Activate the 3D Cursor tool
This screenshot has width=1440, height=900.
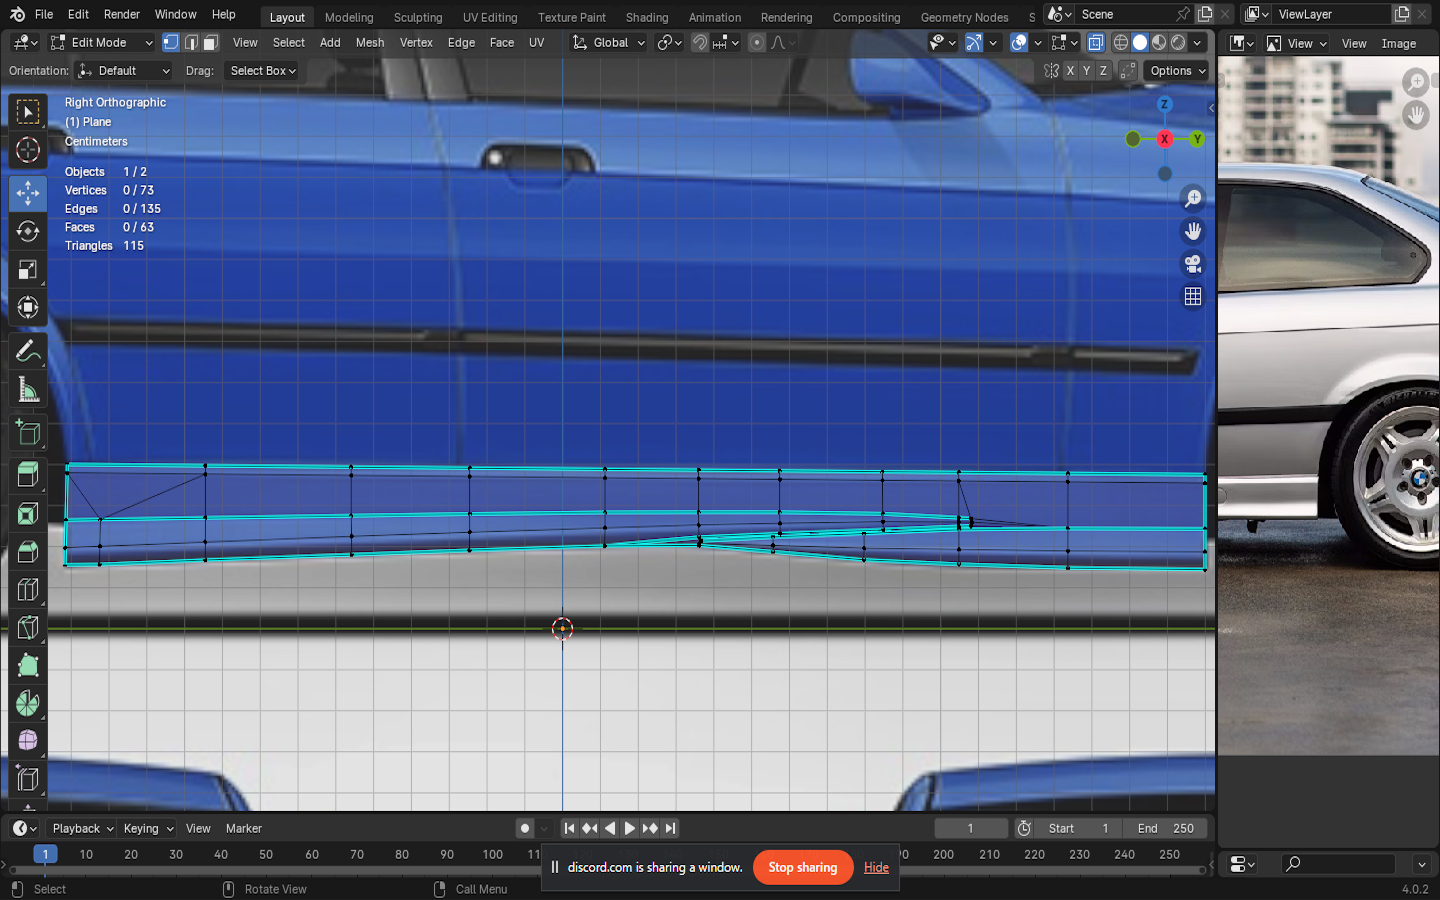tap(28, 150)
